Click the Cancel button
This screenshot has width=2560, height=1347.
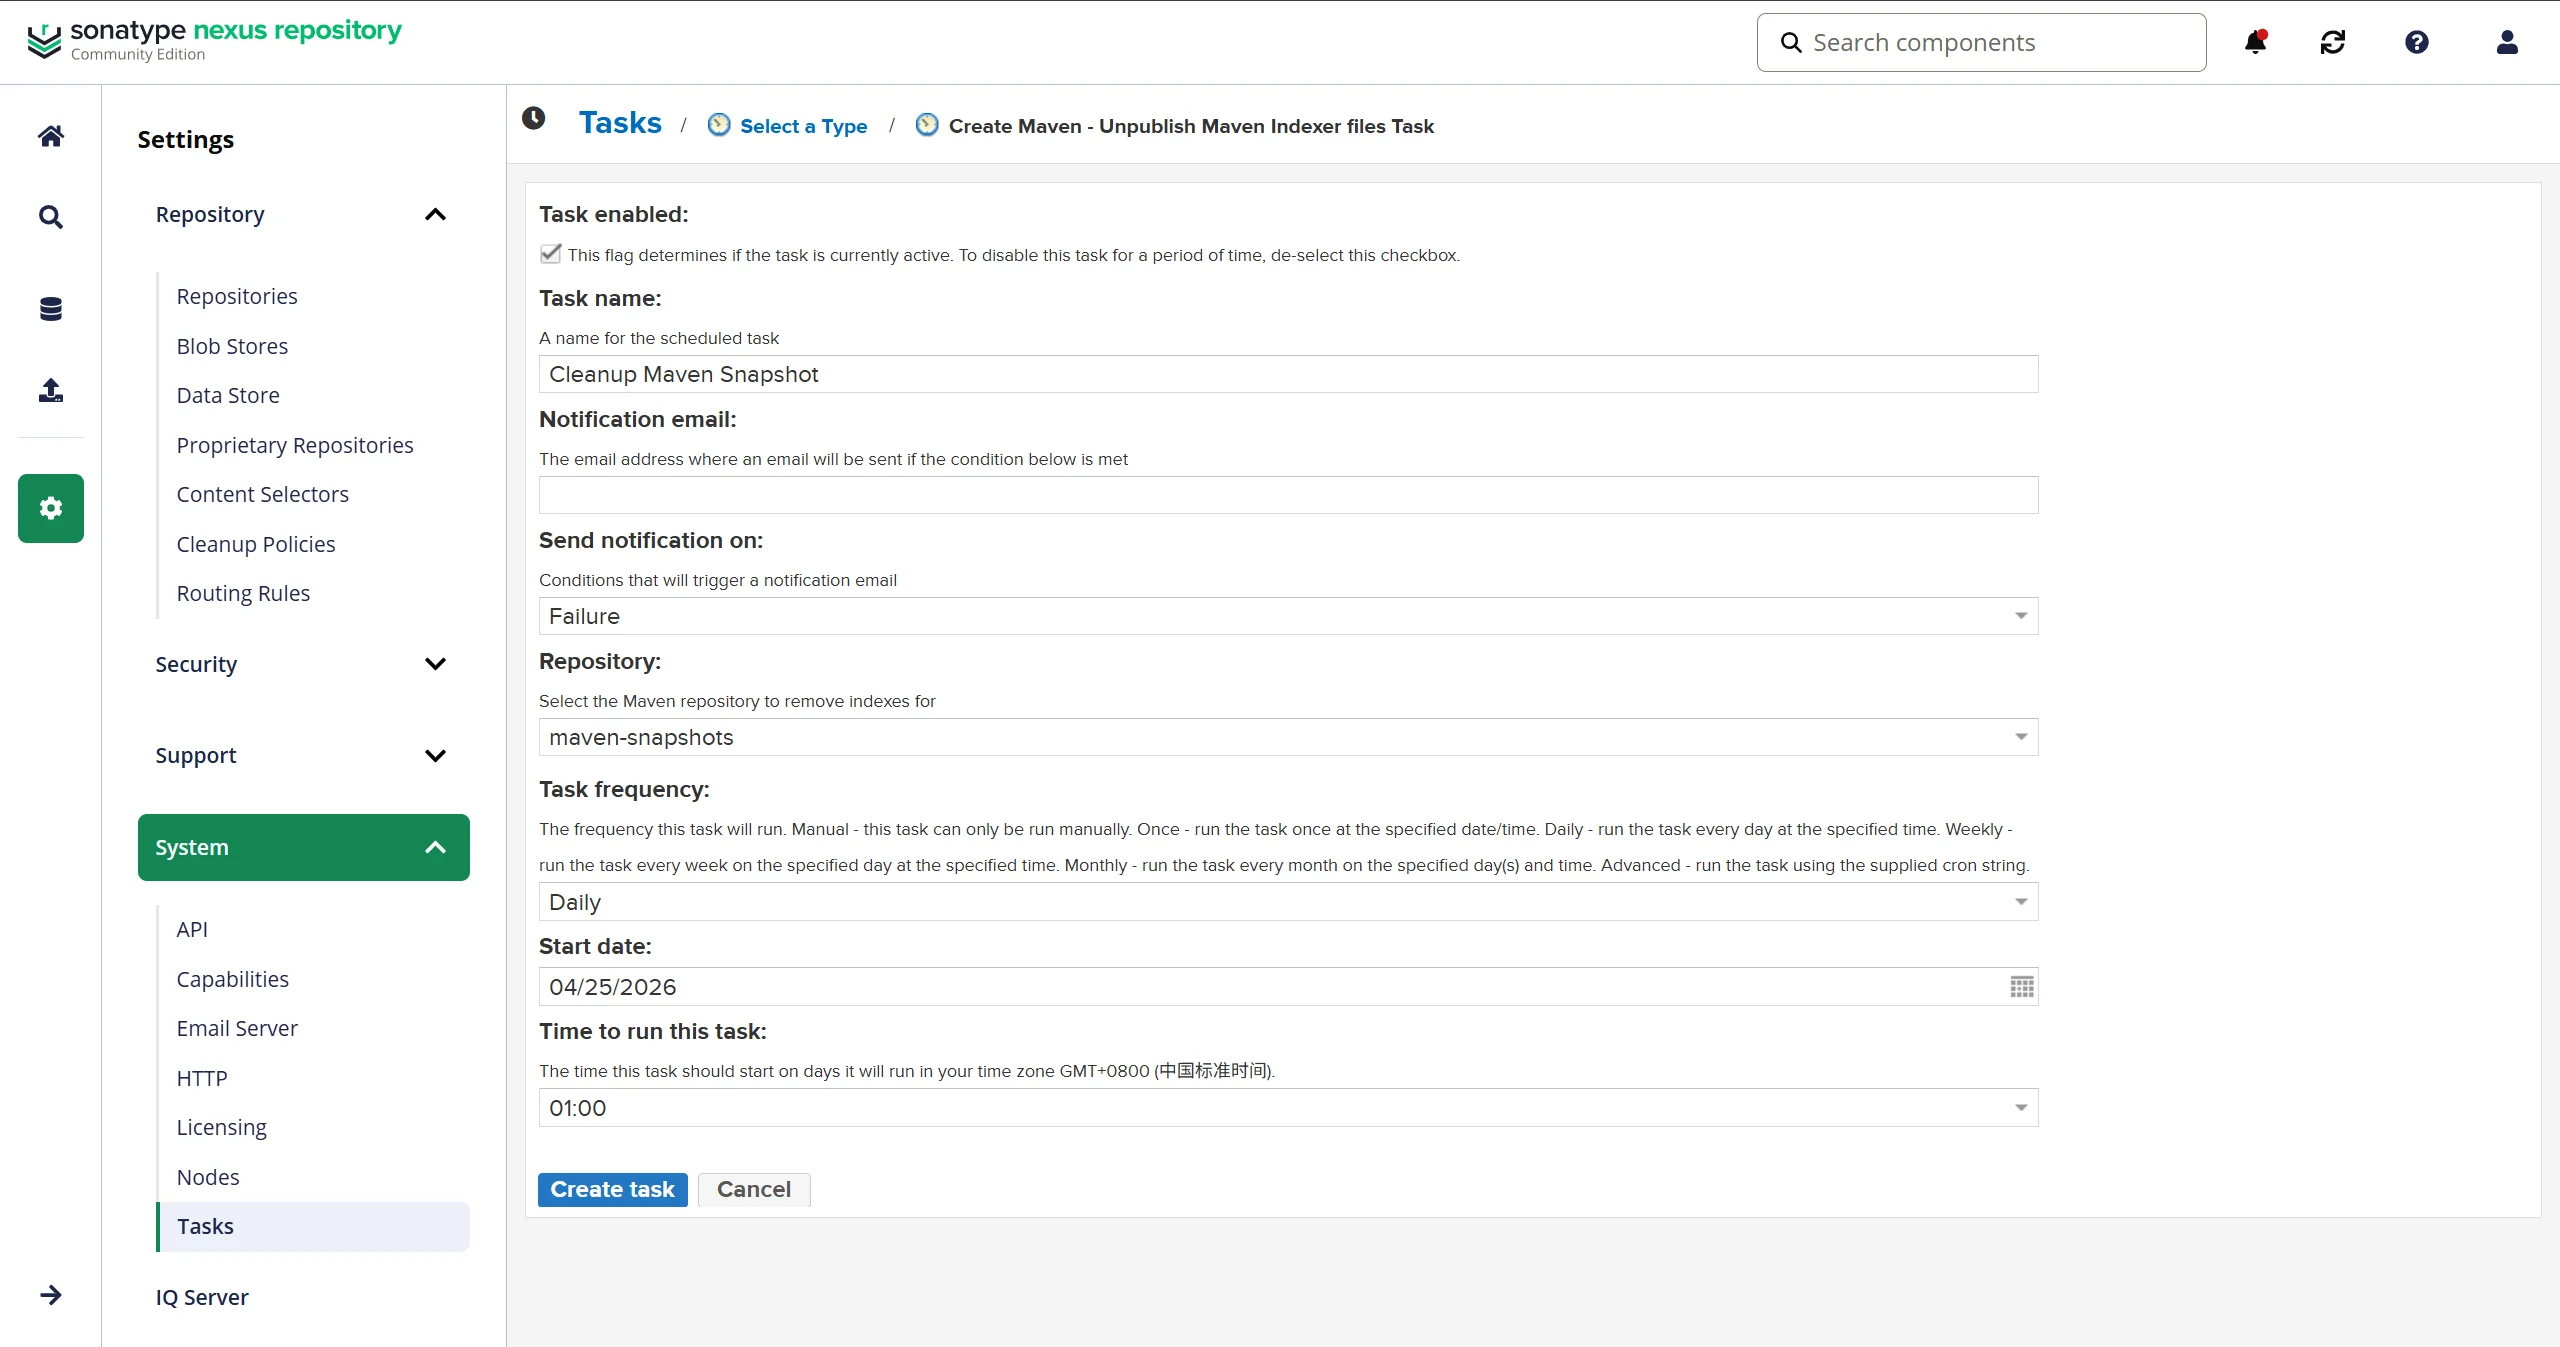[x=754, y=1190]
